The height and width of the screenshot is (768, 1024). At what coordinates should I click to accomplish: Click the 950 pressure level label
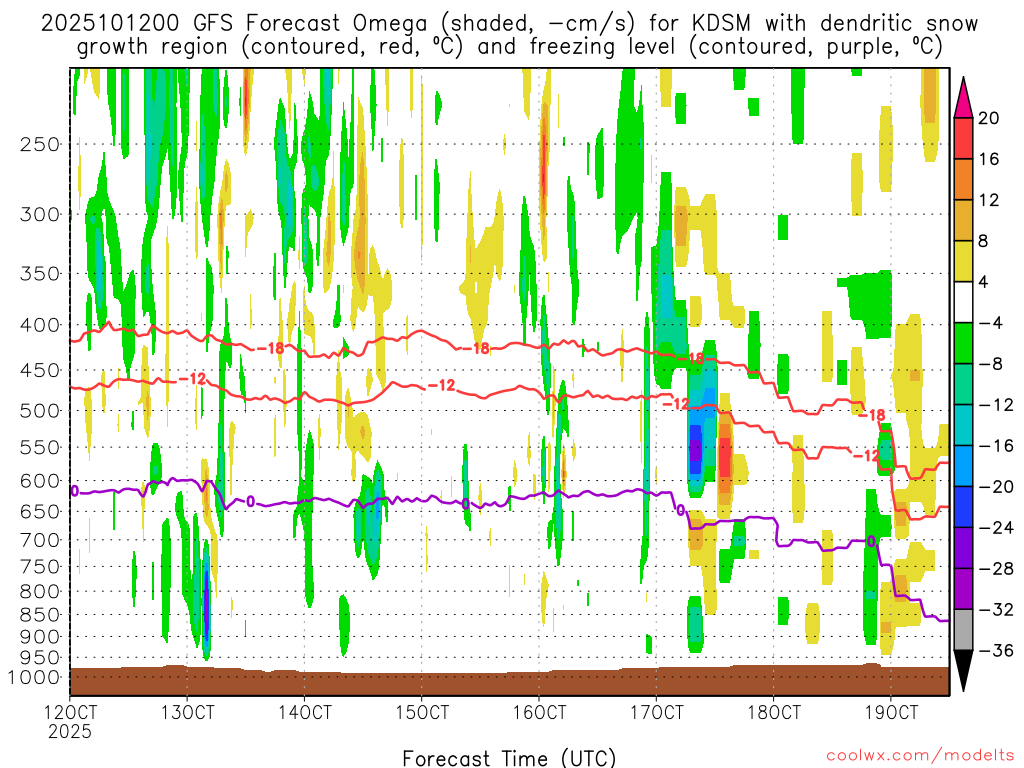click(x=40, y=658)
